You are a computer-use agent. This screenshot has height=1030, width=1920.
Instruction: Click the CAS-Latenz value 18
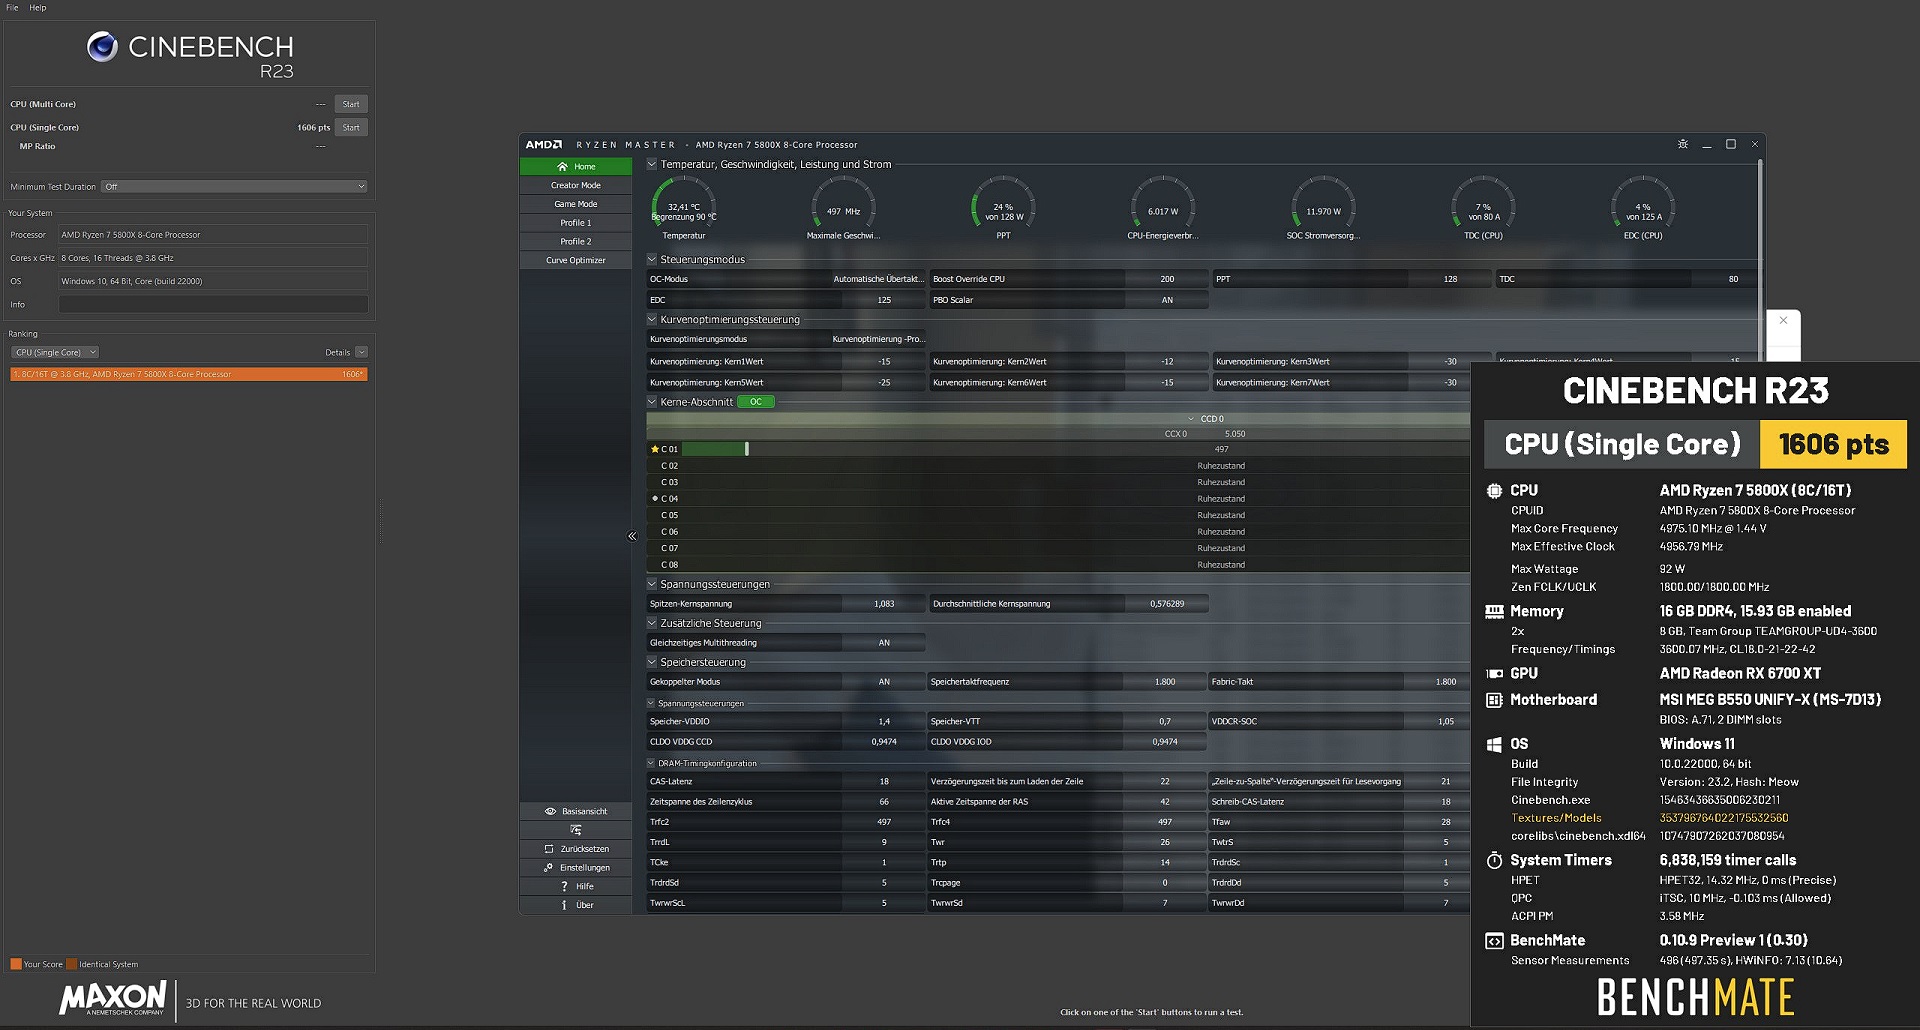click(884, 782)
